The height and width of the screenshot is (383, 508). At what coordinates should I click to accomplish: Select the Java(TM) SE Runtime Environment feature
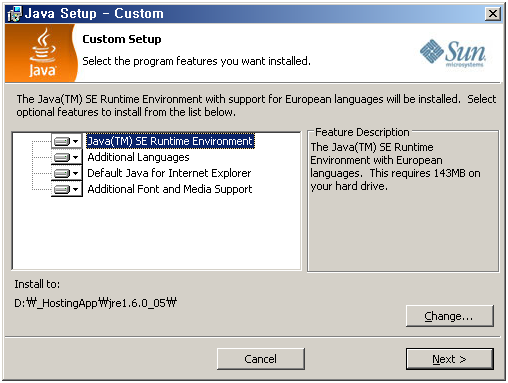(x=170, y=141)
